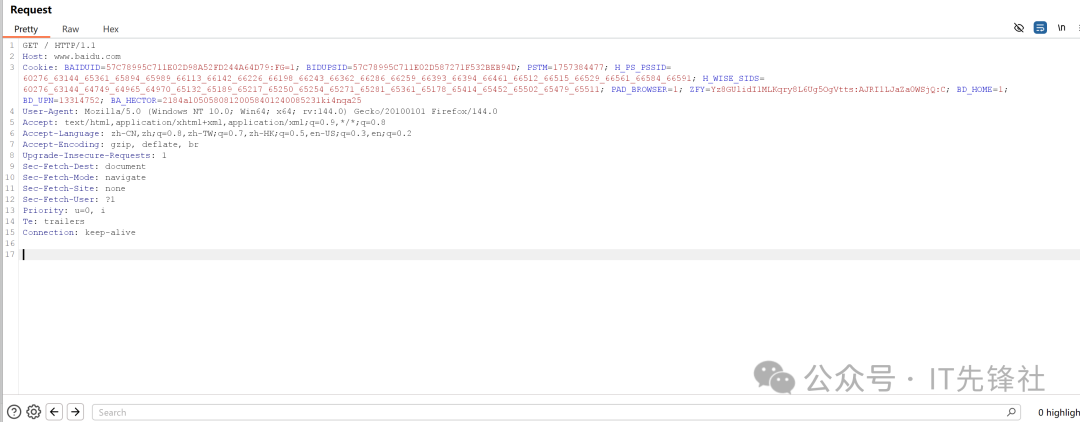Click the BAIDUID cookie name
The image size is (1080, 422).
tap(82, 67)
